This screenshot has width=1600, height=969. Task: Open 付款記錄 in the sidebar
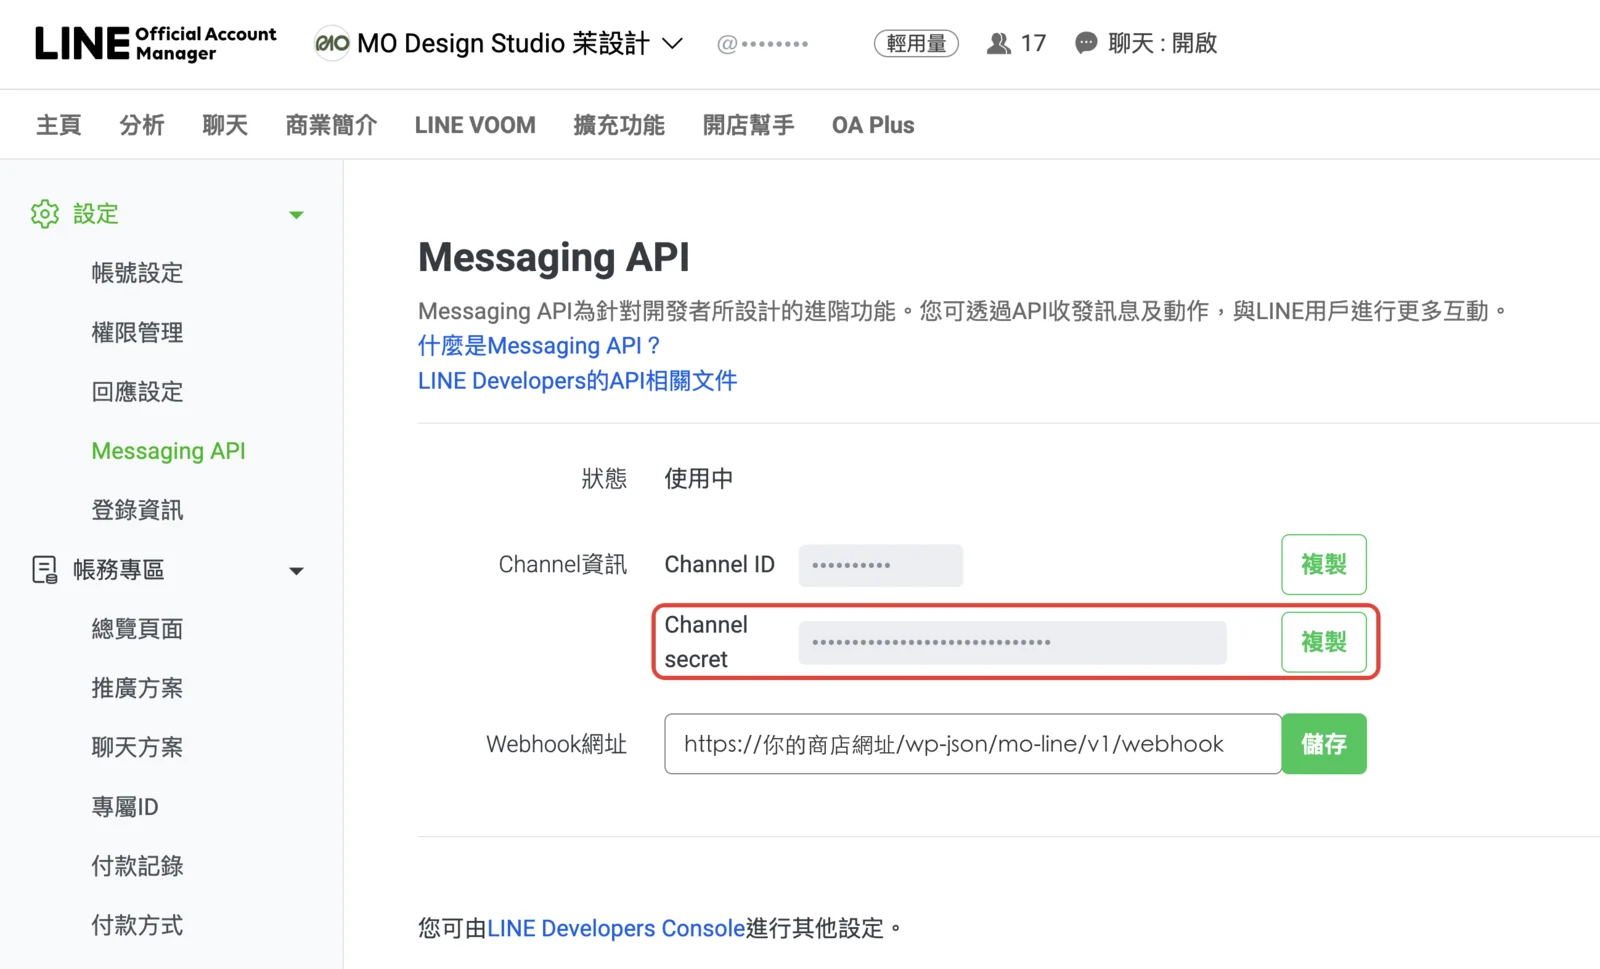click(137, 866)
